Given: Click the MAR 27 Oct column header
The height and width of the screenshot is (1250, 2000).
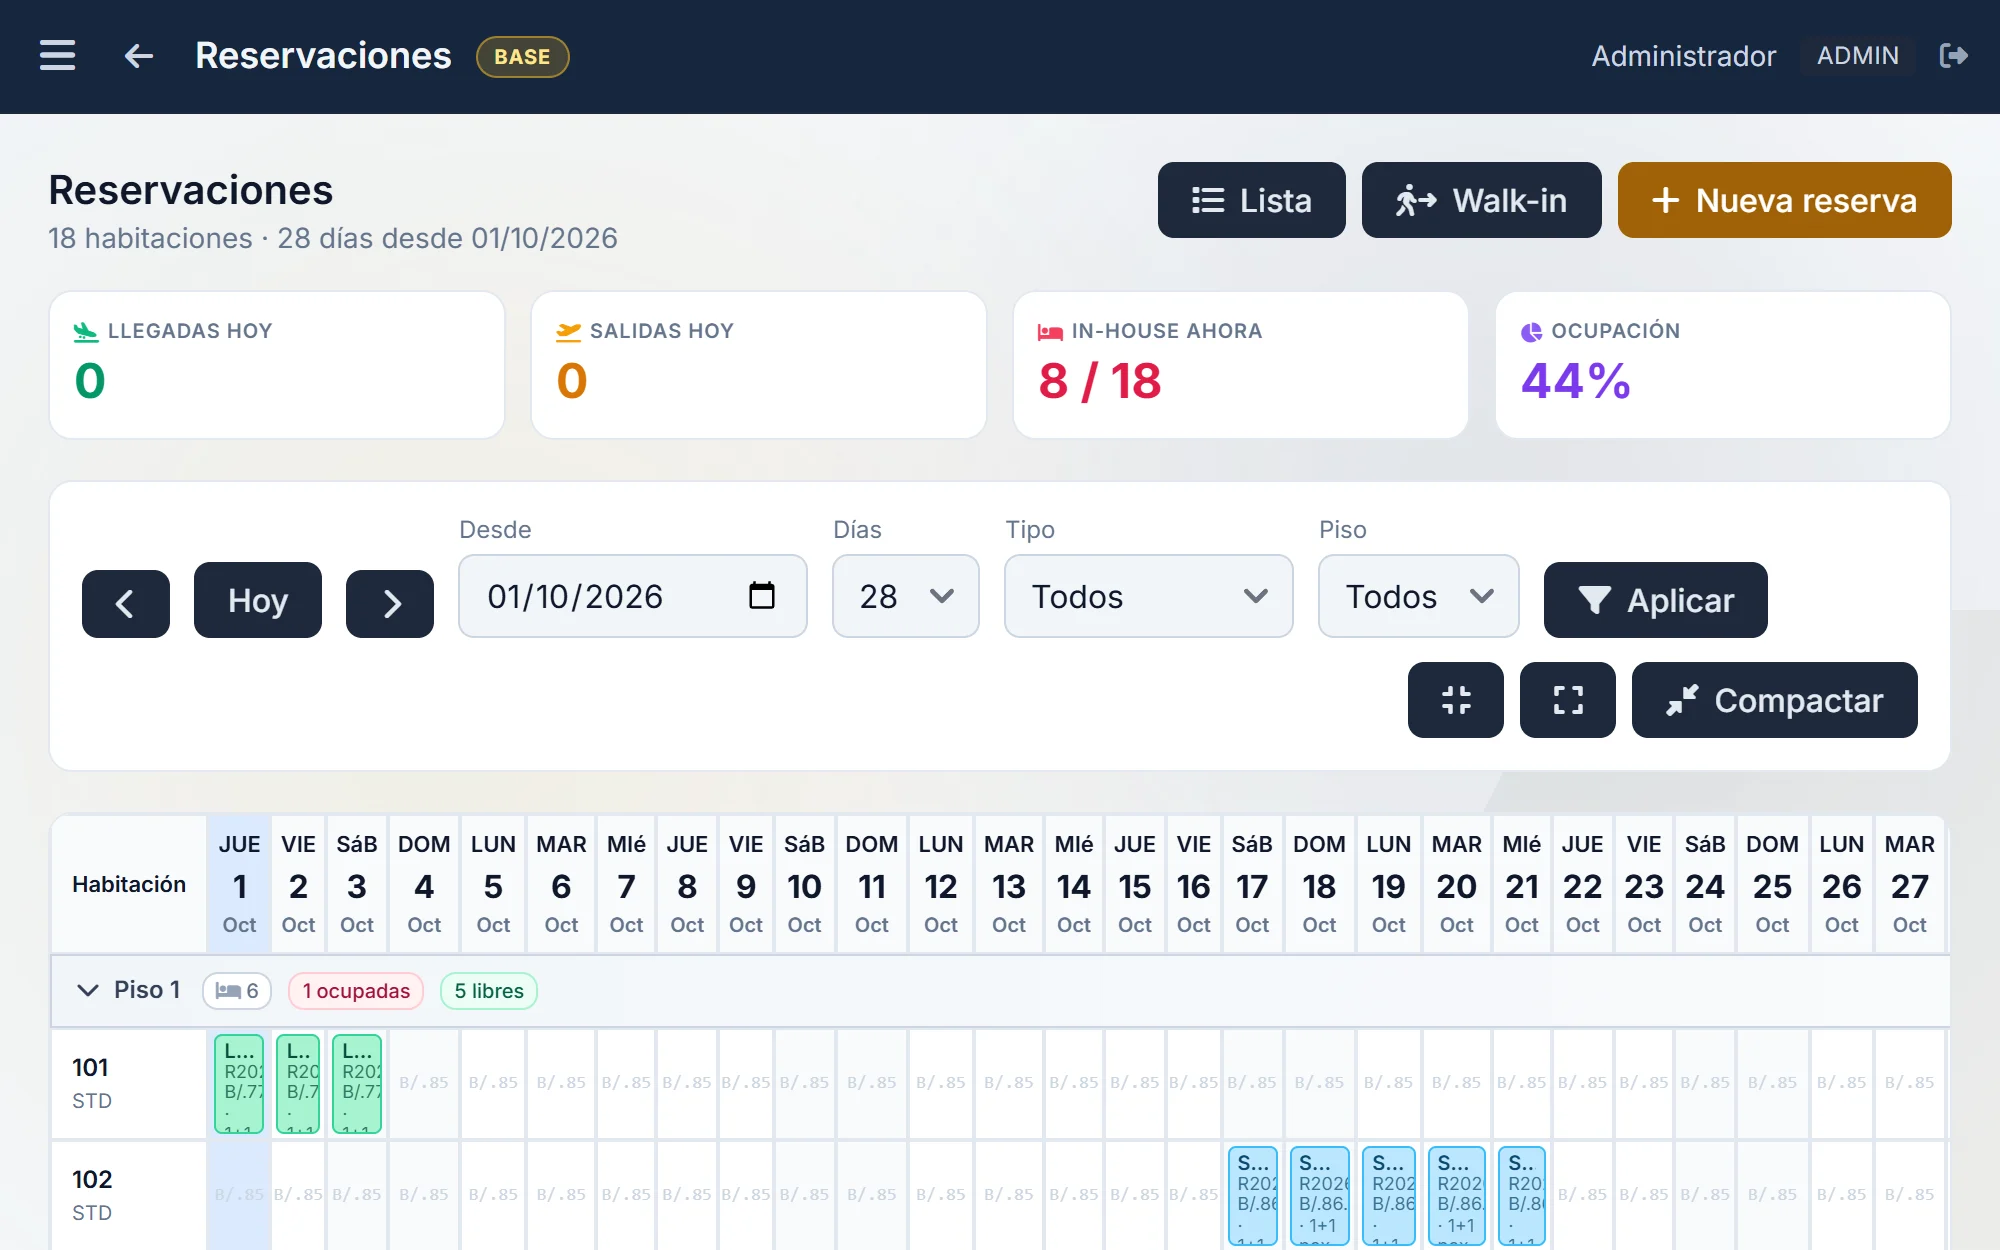Looking at the screenshot, I should [x=1909, y=884].
